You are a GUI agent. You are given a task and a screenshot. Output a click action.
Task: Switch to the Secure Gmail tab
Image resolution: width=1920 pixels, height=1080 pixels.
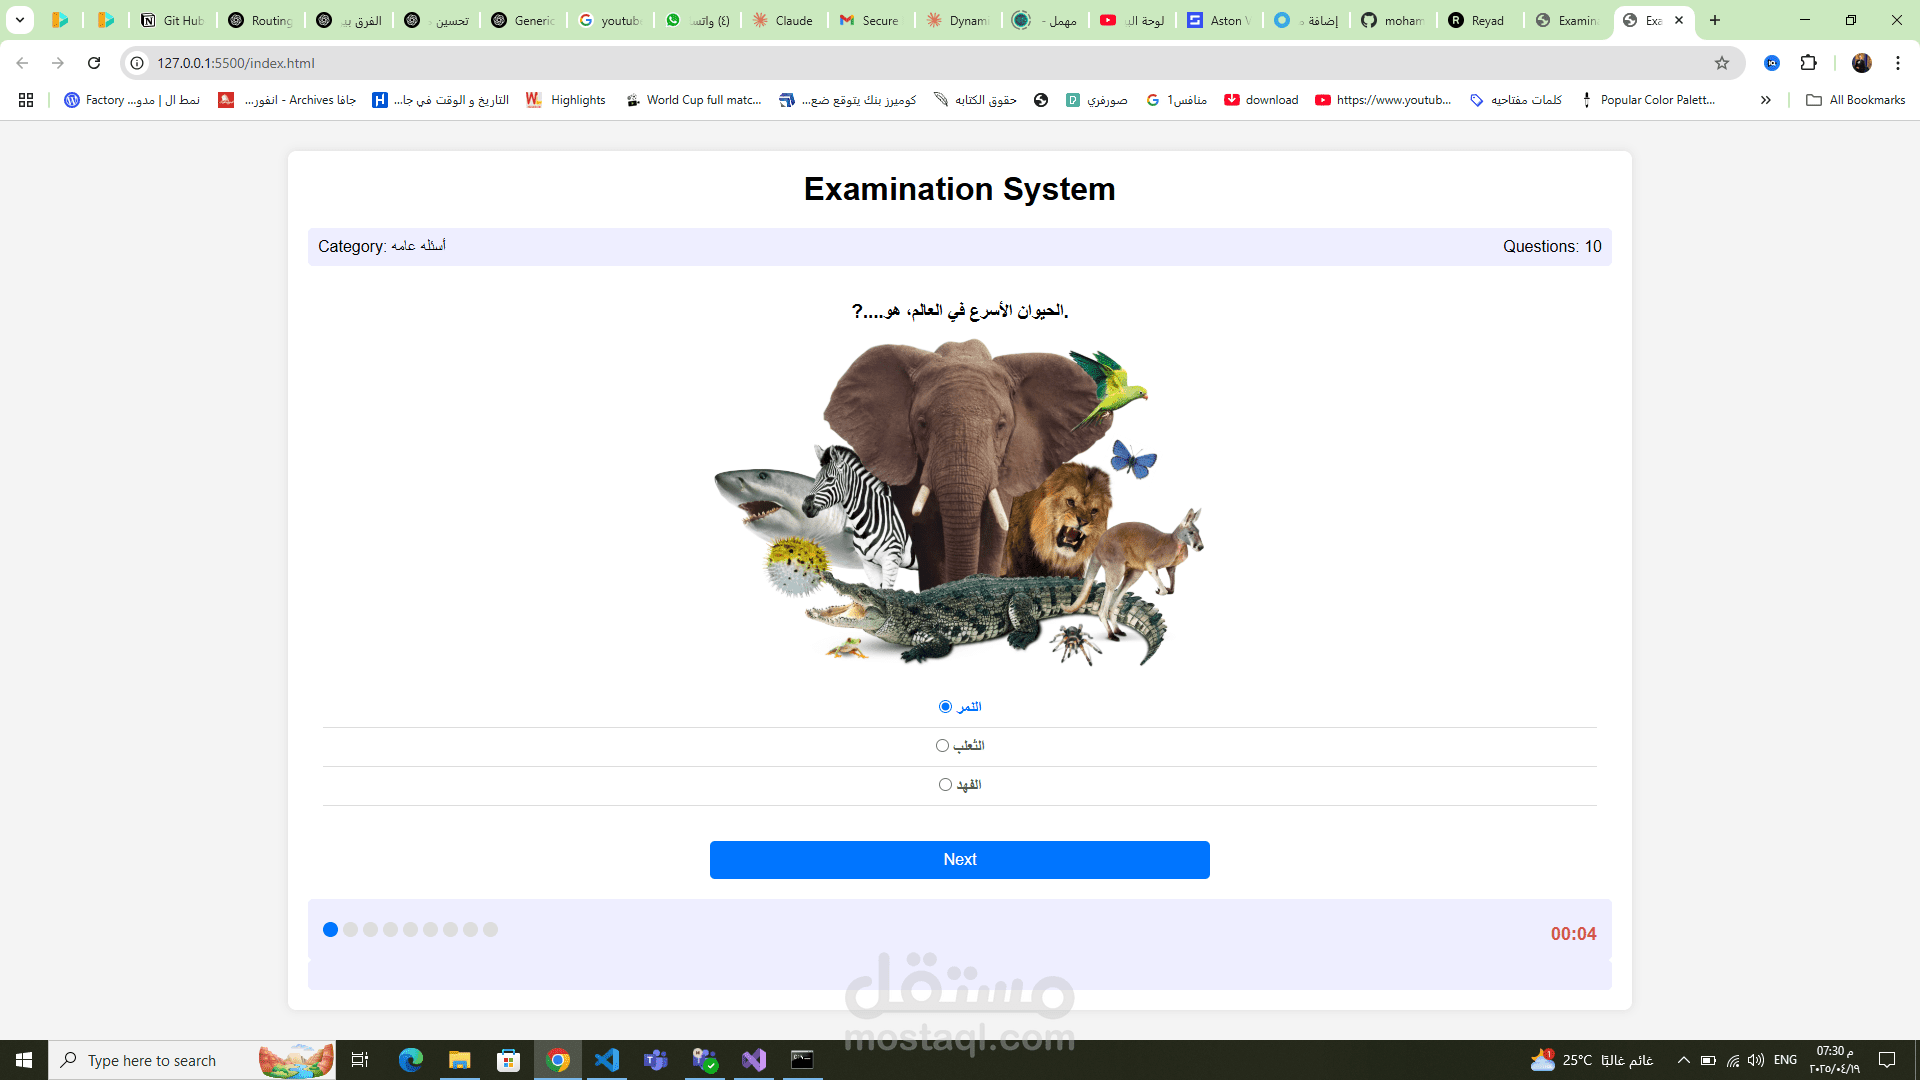[871, 20]
